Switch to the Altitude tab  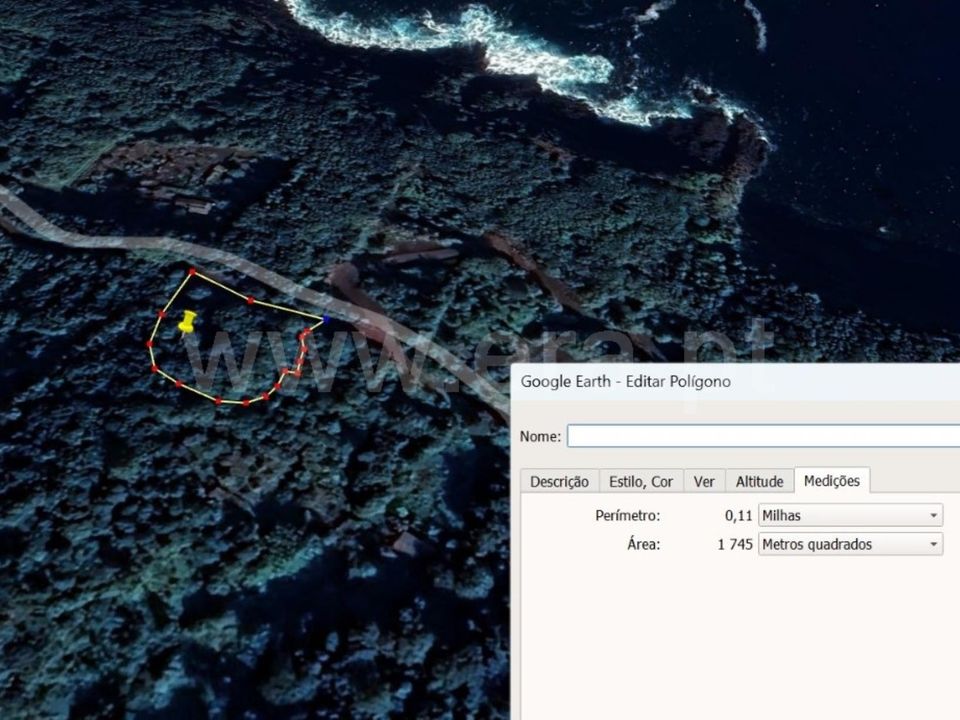[759, 481]
